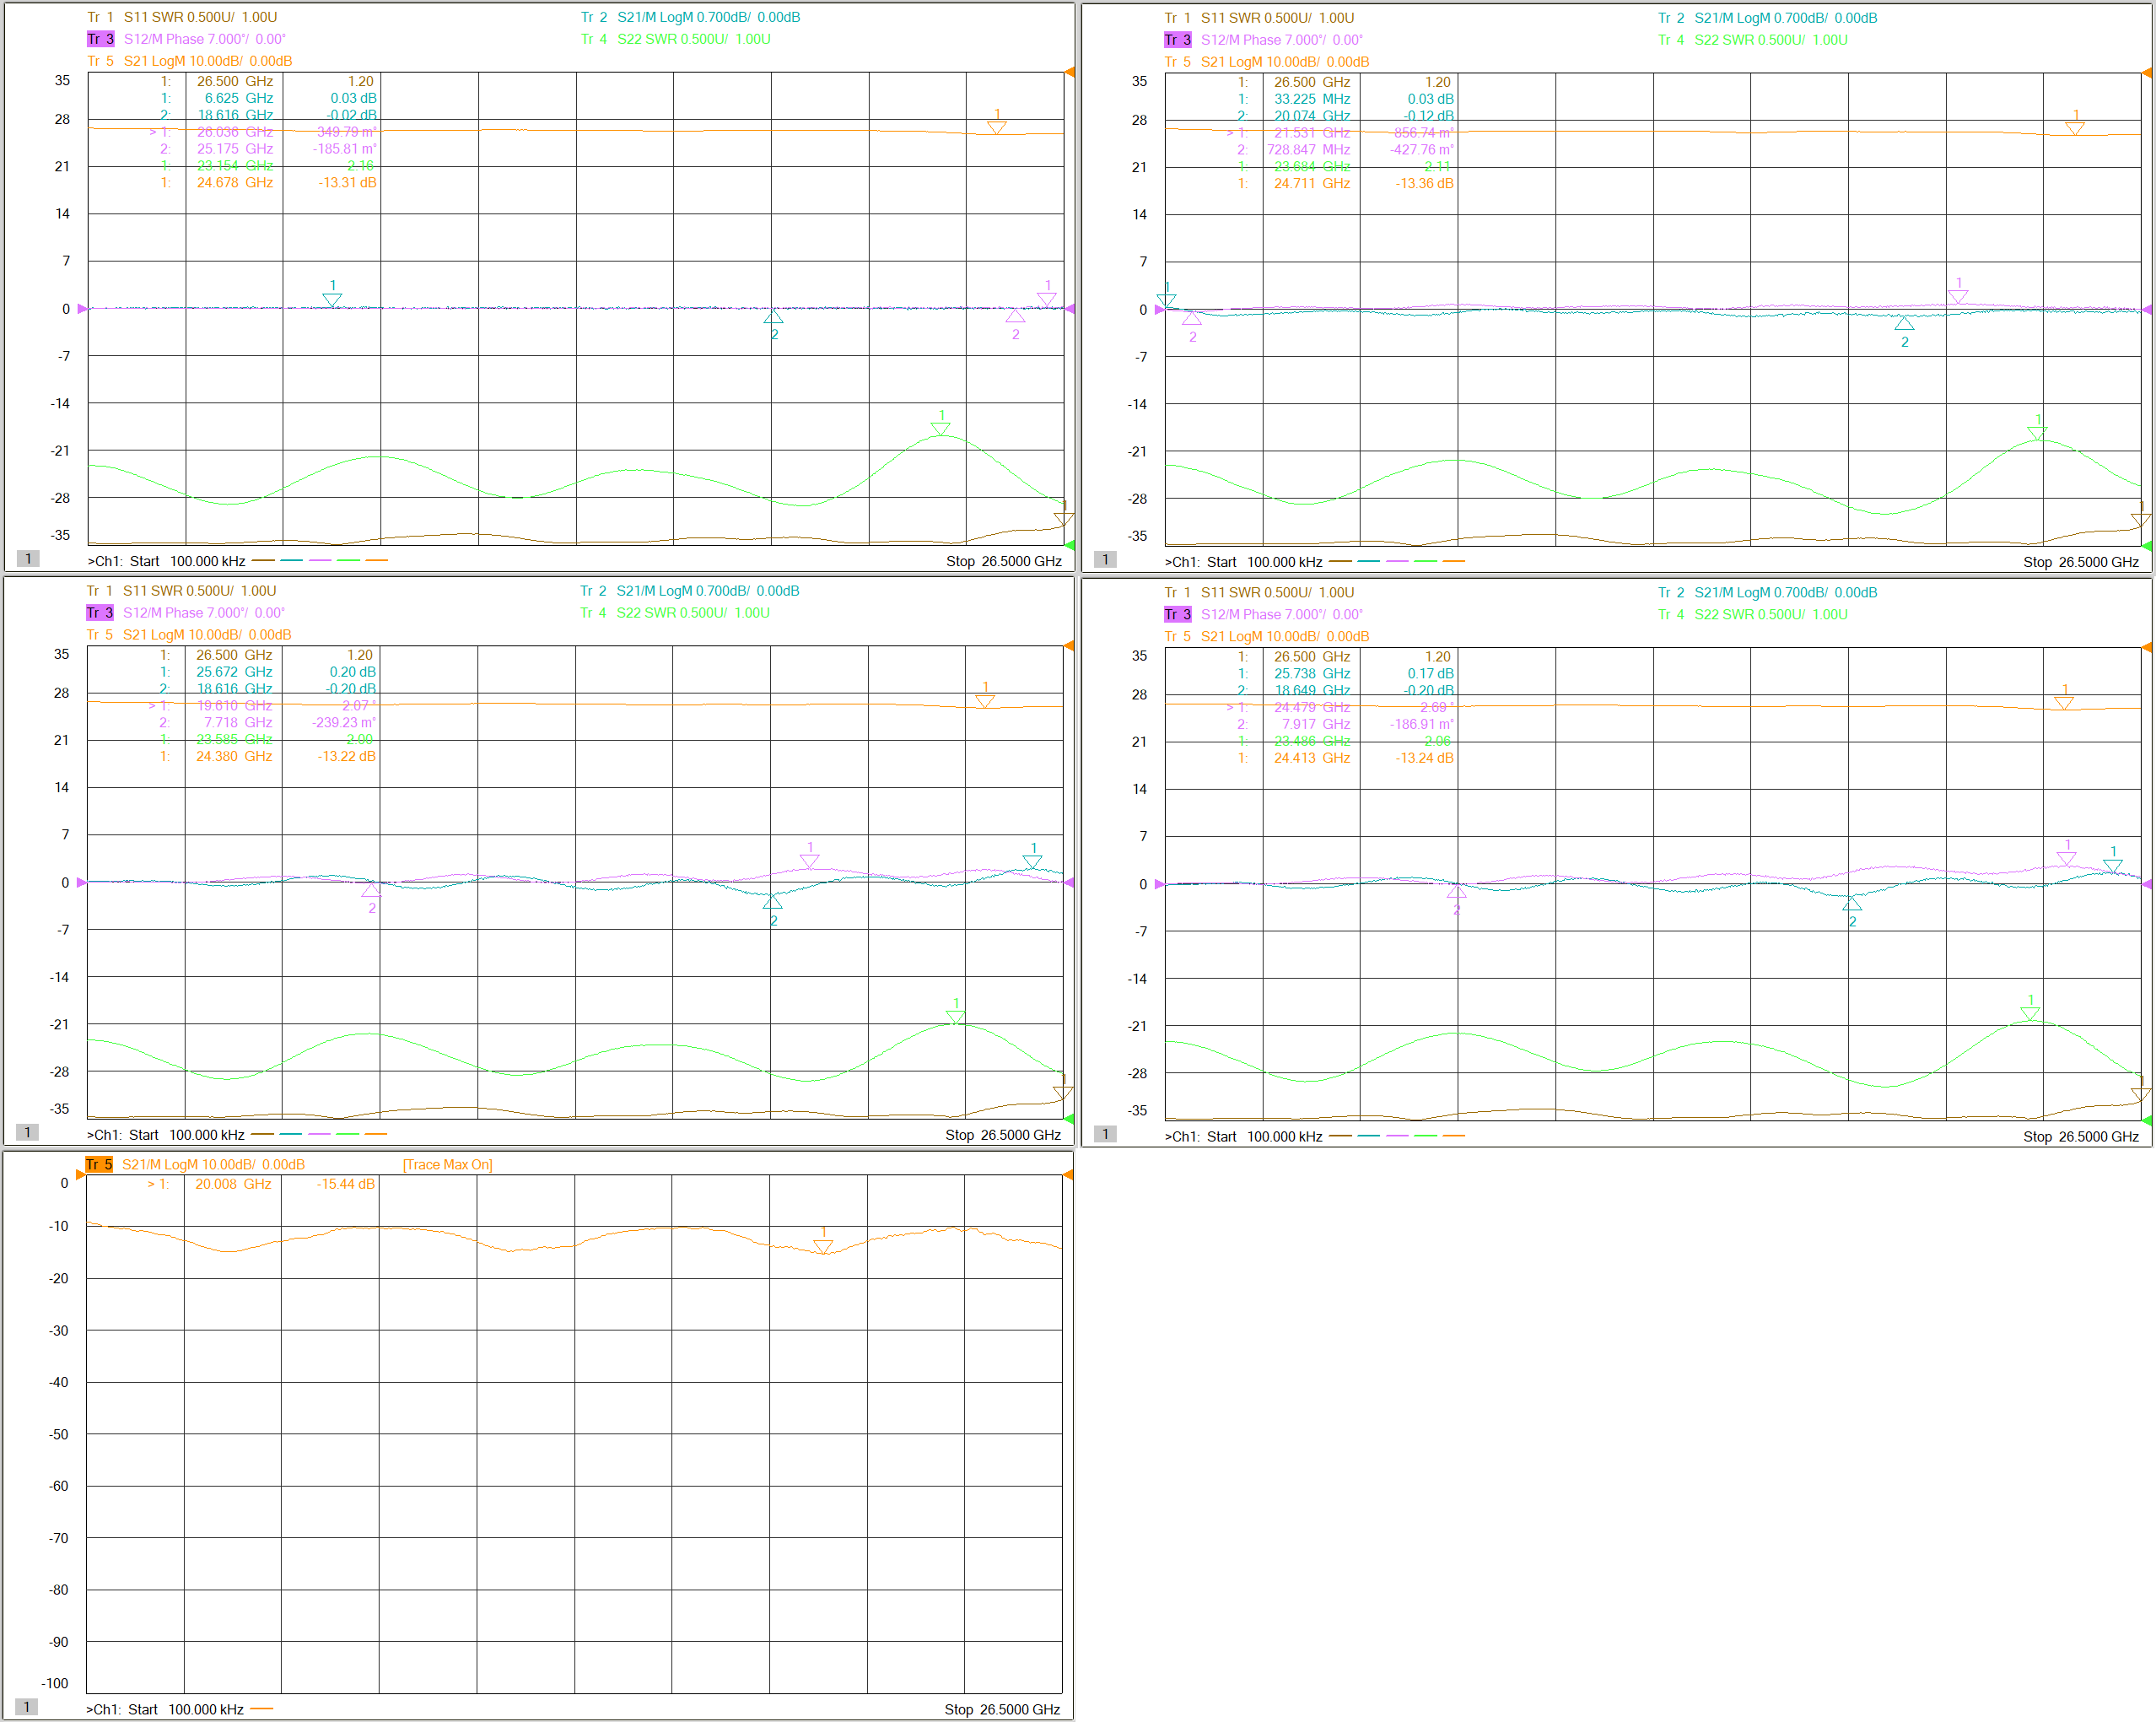Image resolution: width=2156 pixels, height=1722 pixels.
Task: Click purple marker 1 in middle-right plot
Action: point(2067,858)
